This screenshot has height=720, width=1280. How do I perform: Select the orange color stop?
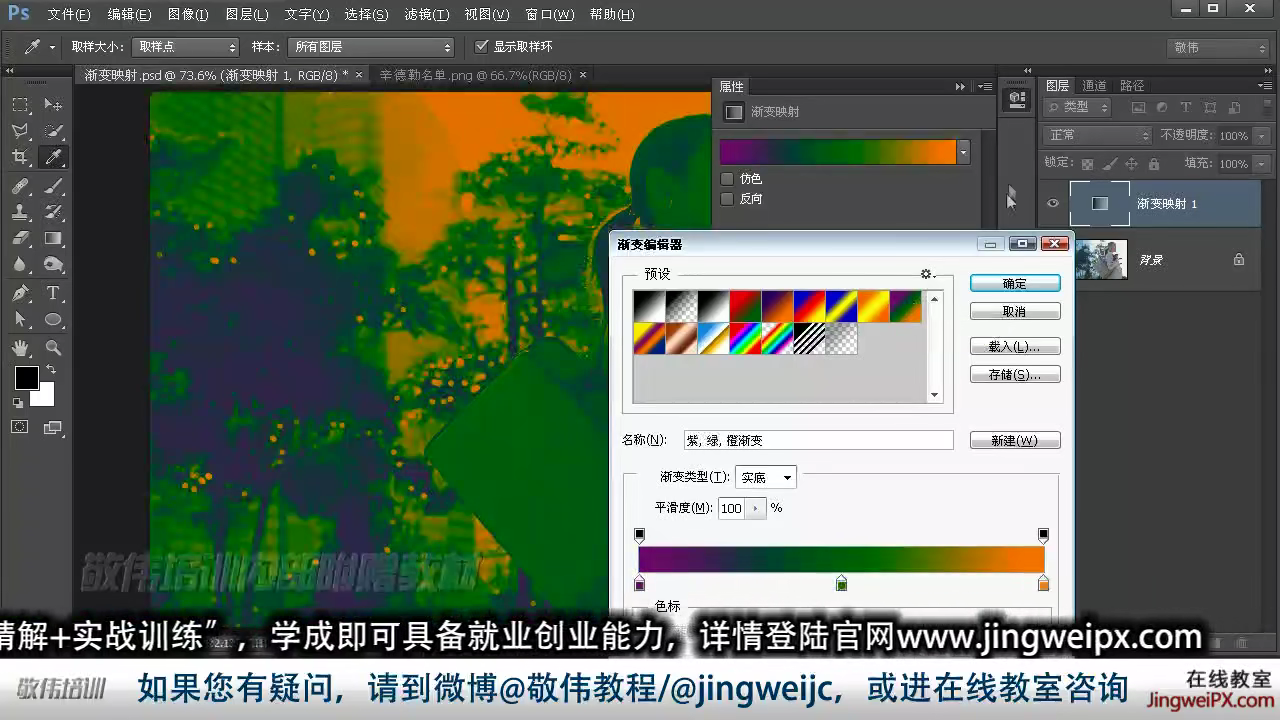1043,583
